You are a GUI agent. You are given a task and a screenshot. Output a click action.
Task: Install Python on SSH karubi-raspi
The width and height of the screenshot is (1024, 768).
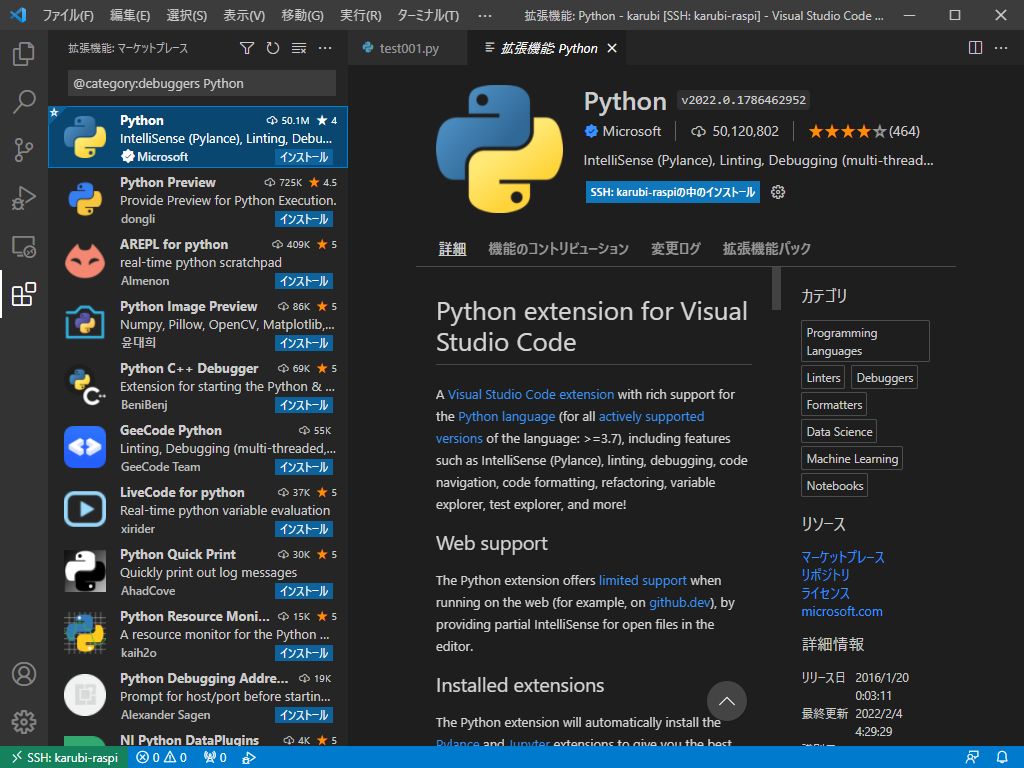[672, 192]
